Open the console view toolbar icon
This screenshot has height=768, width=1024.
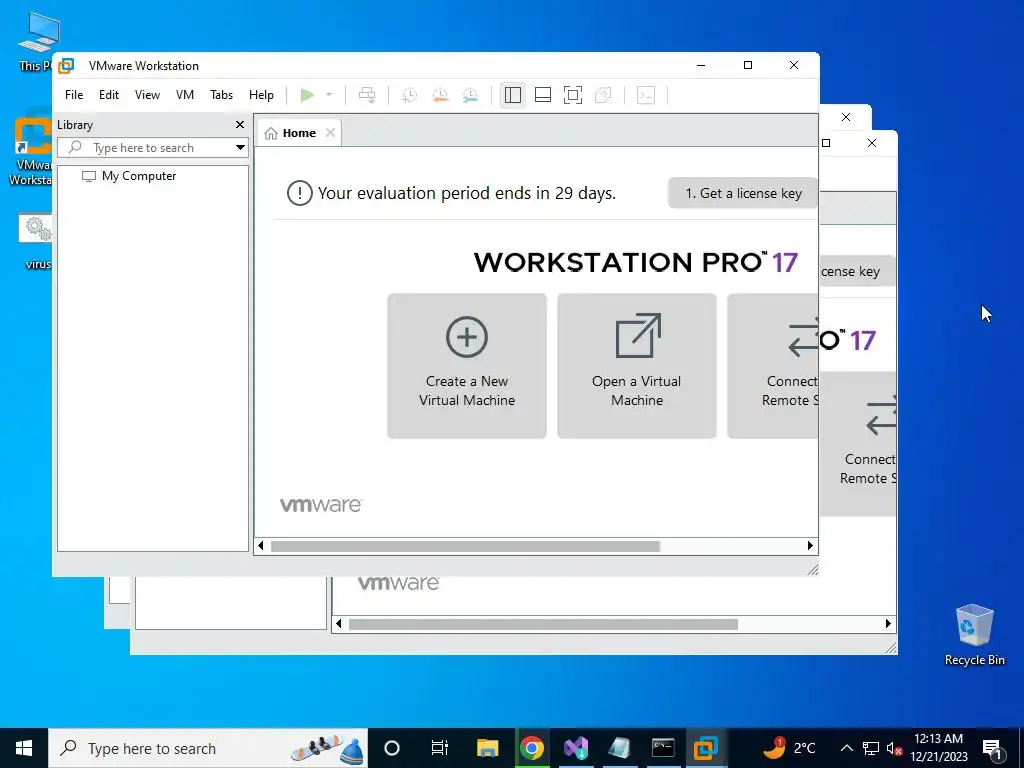pos(646,95)
